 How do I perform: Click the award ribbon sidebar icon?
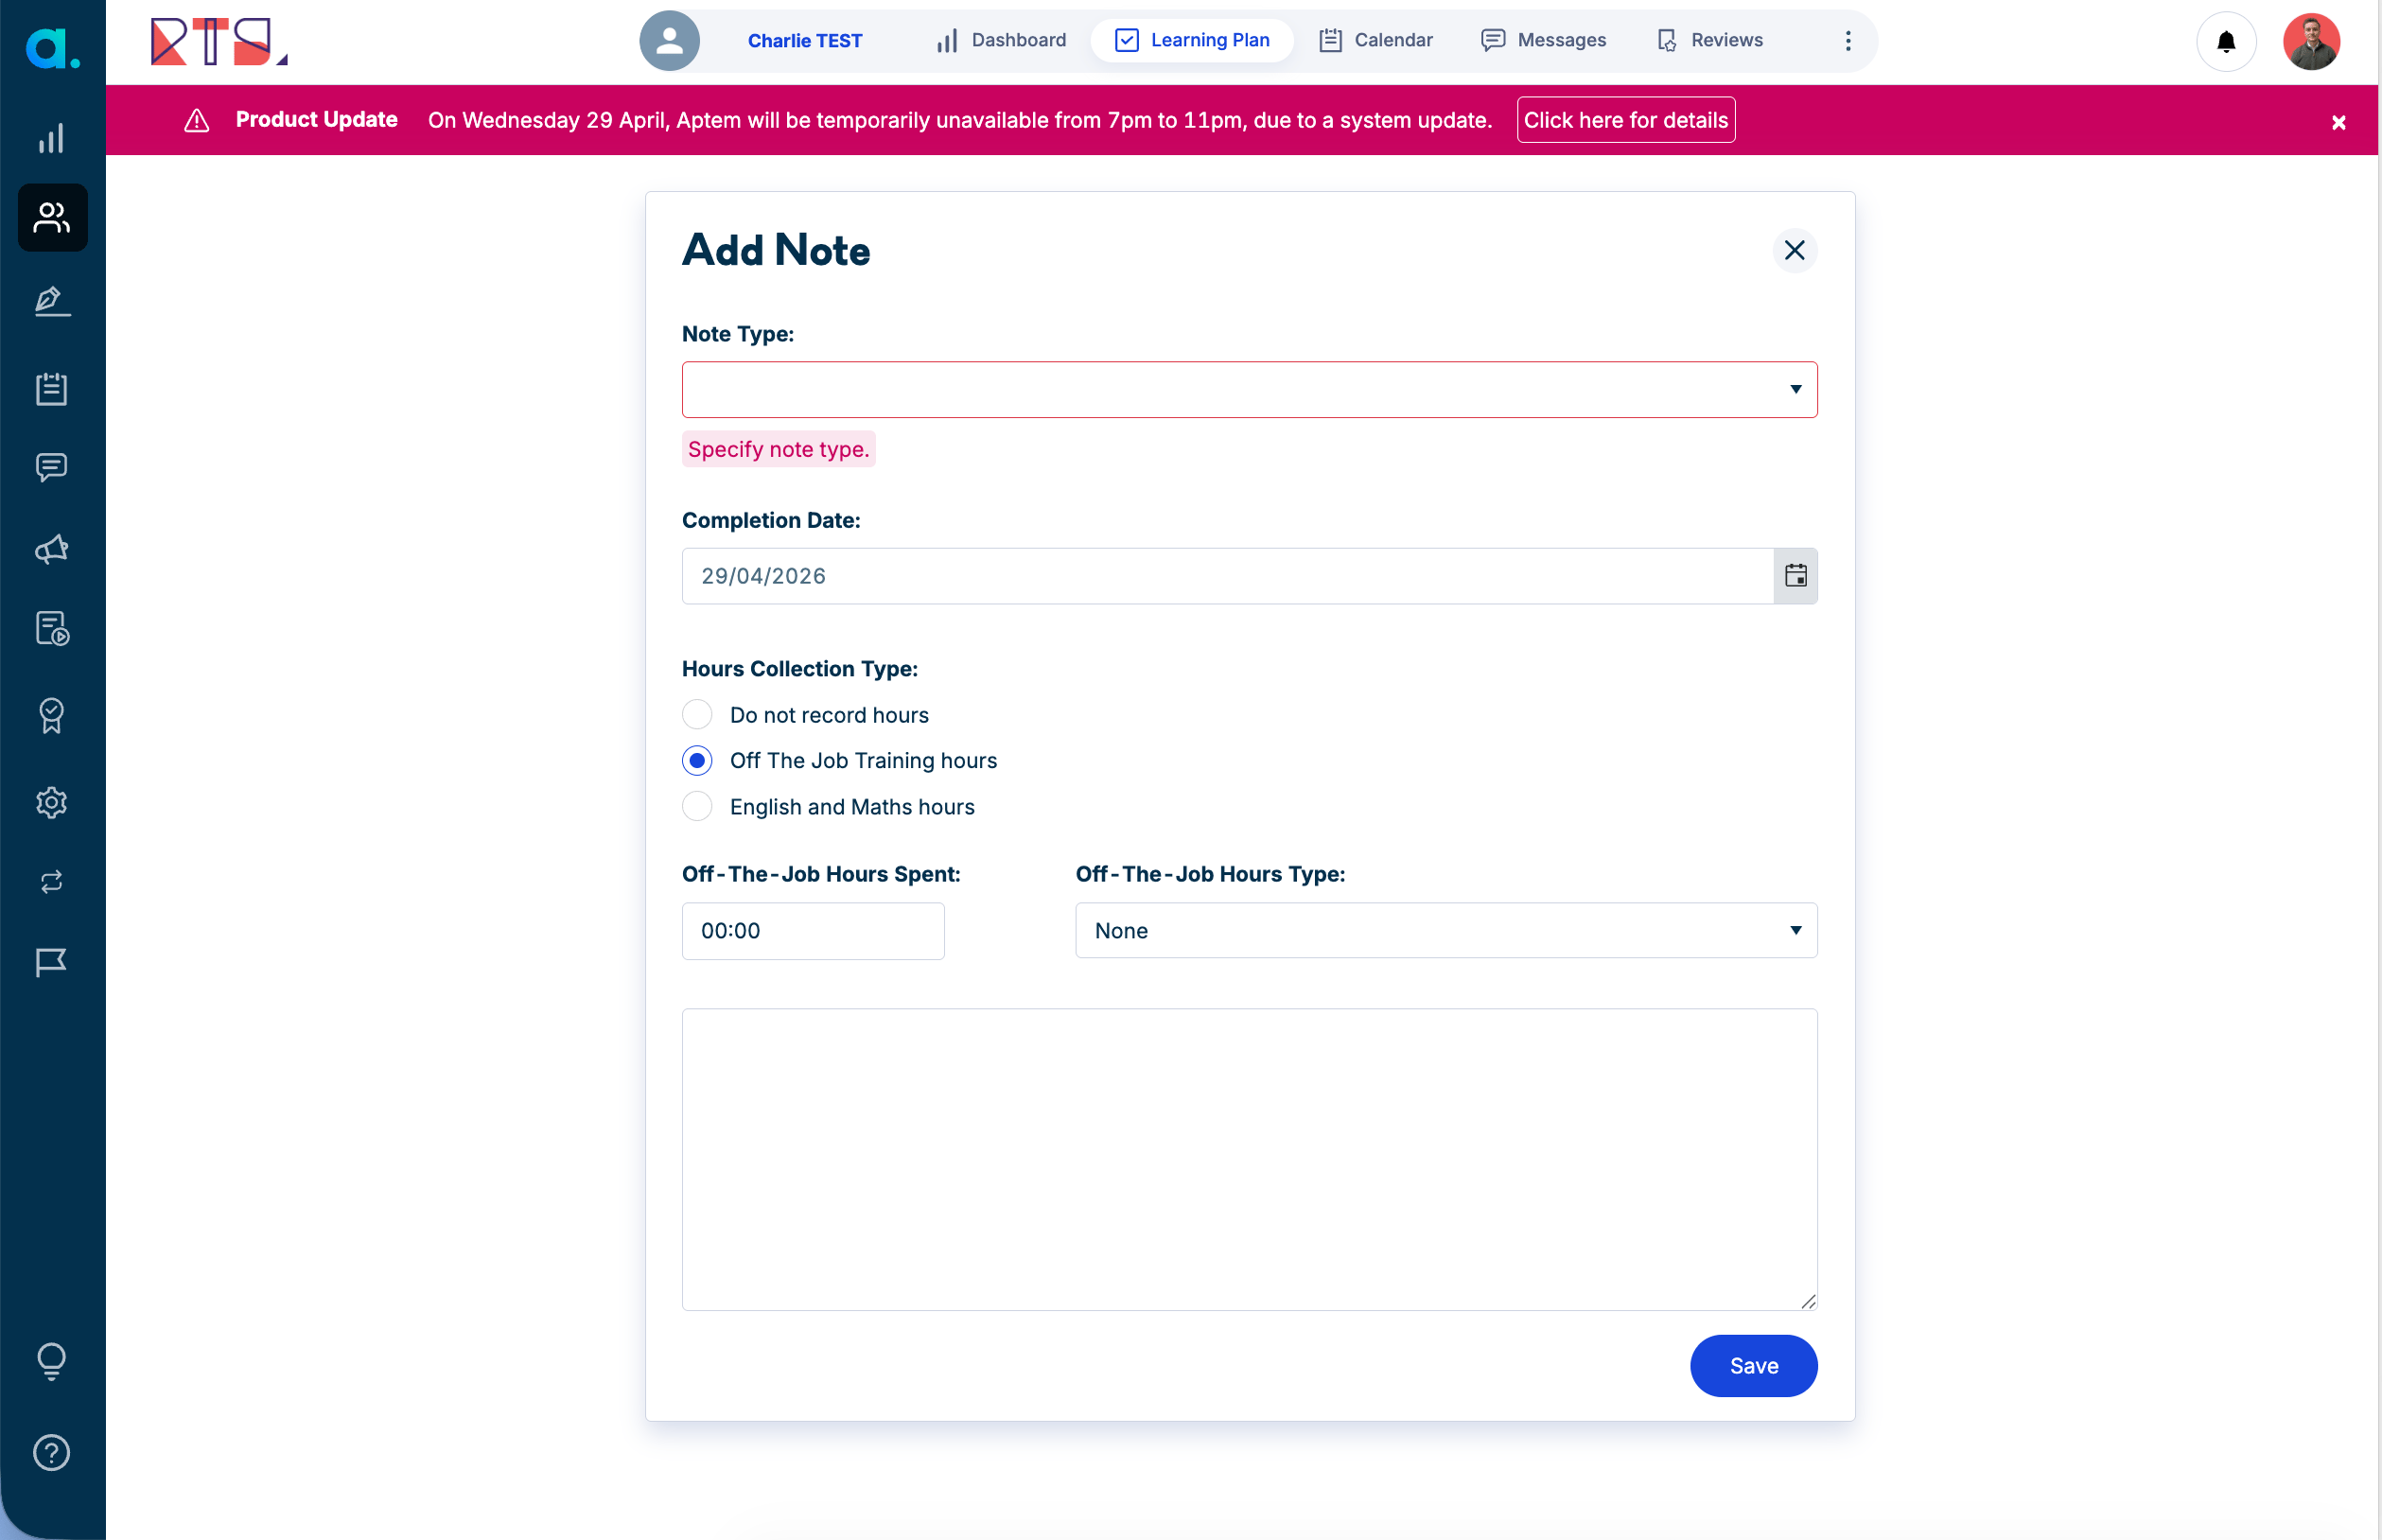pyautogui.click(x=52, y=715)
